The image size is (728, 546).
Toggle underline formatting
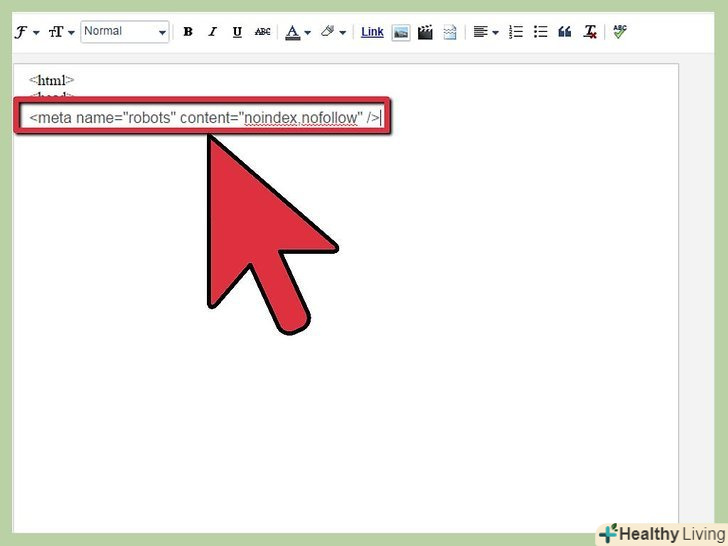(x=237, y=32)
